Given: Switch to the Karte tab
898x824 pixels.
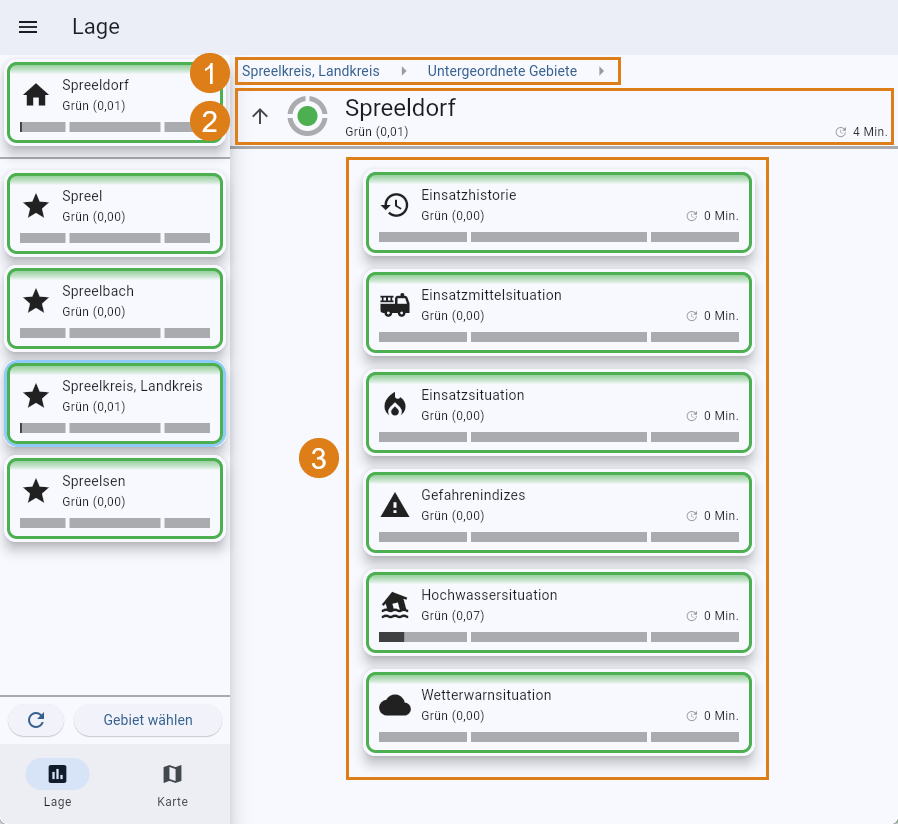Looking at the screenshot, I should click(x=172, y=784).
